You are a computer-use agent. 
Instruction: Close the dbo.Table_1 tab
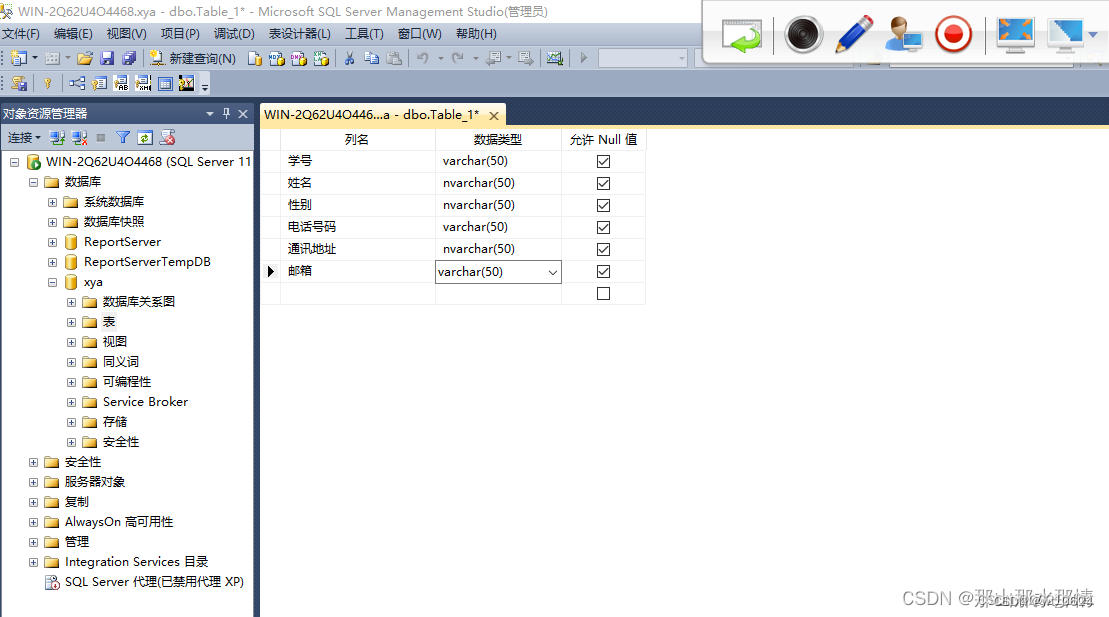(494, 115)
